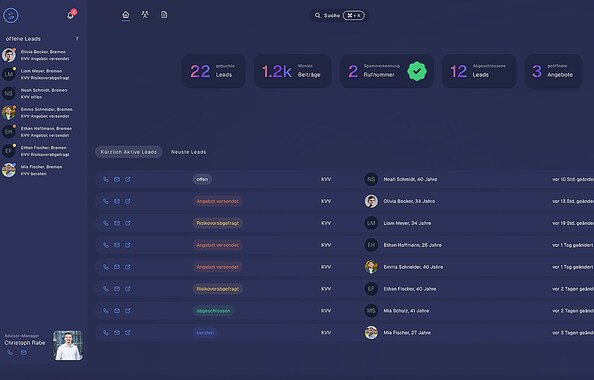Click Liam Meyer's Risikovorabgefragt badge
The width and height of the screenshot is (594, 380).
[x=218, y=223]
